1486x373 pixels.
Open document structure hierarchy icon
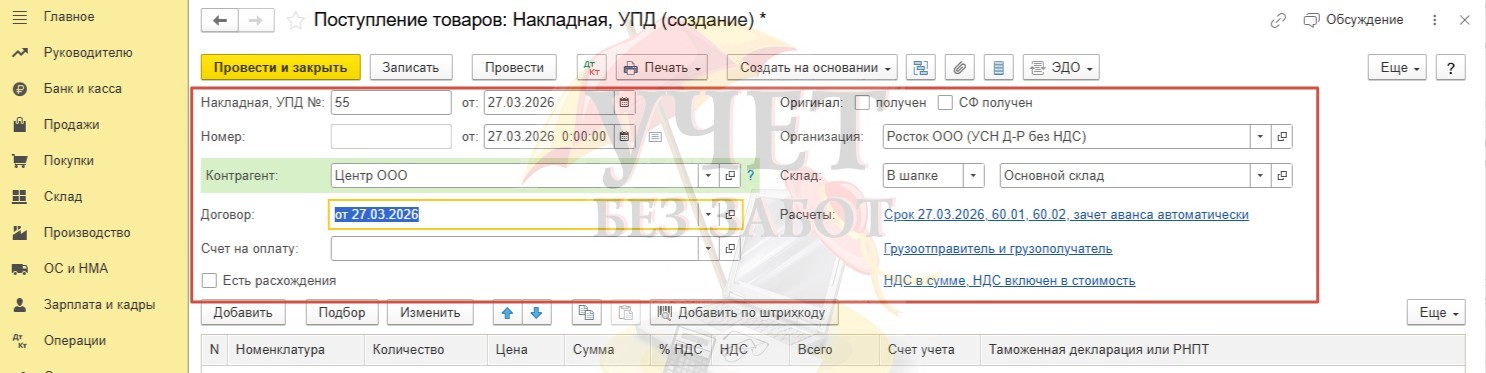921,67
